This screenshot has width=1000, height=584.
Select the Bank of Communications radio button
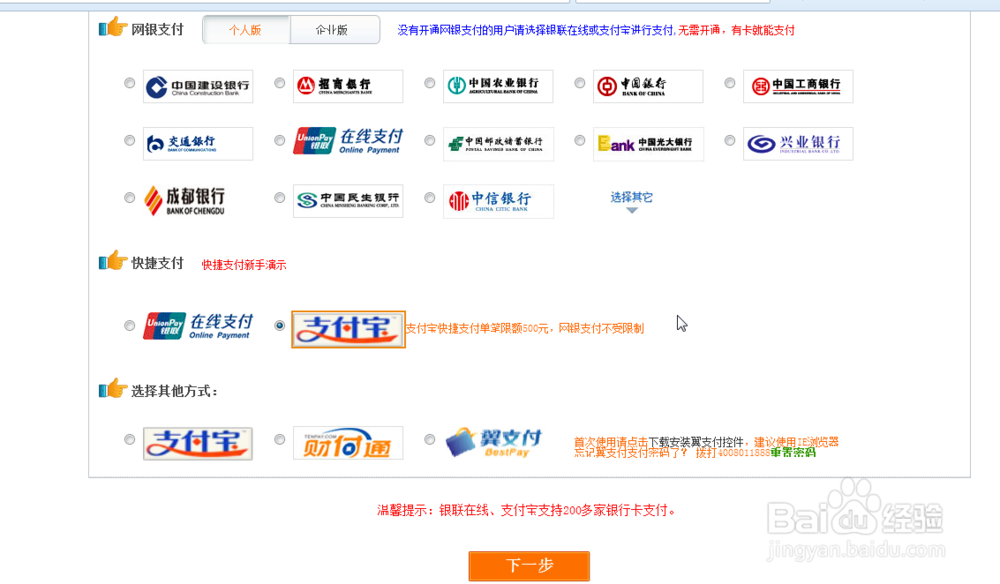tap(129, 140)
